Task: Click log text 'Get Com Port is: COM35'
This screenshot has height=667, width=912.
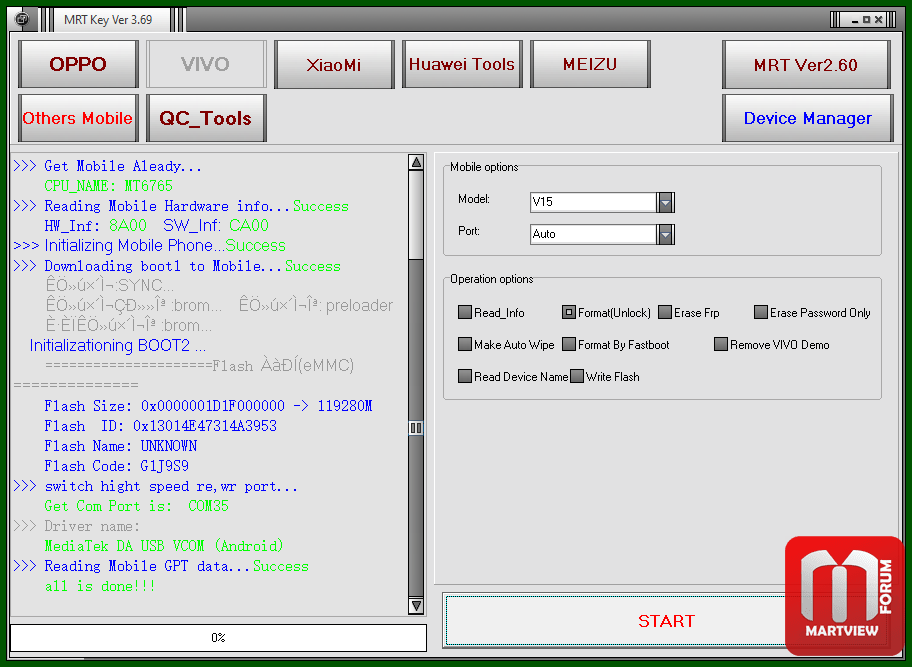Action: pyautogui.click(x=137, y=506)
